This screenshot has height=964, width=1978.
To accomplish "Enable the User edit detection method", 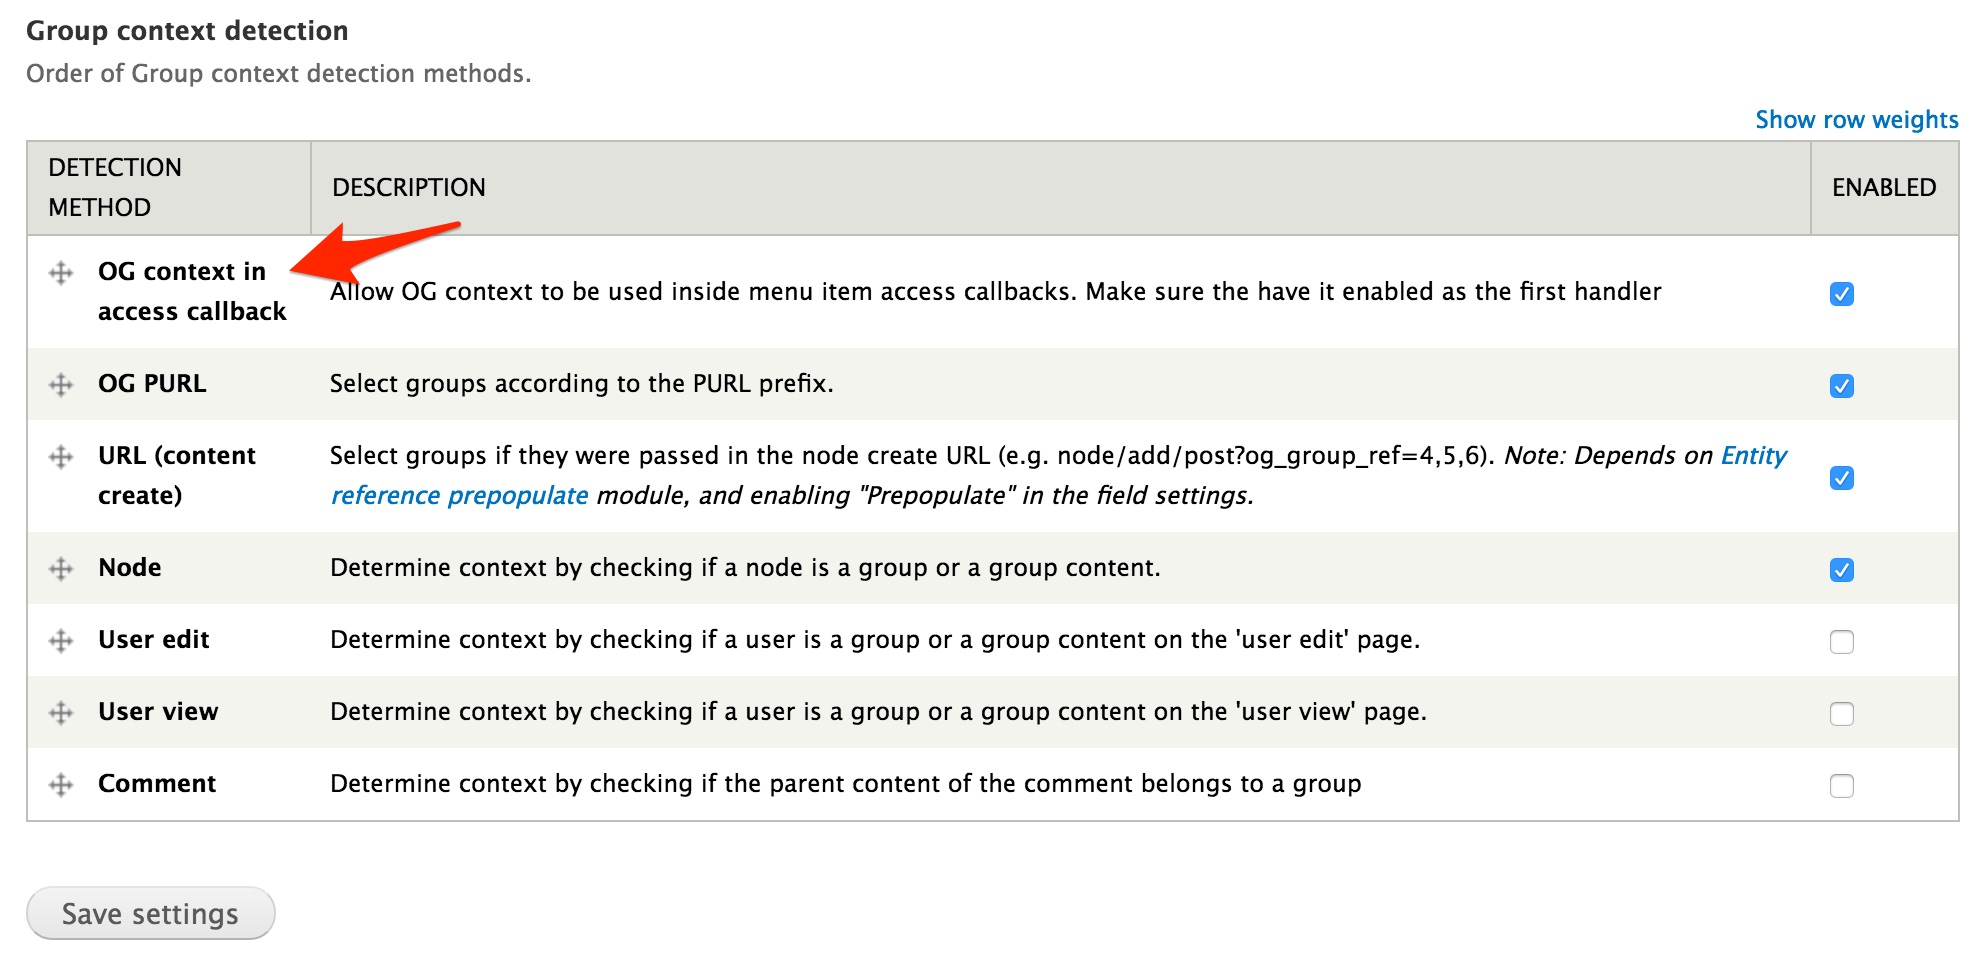I will coord(1841,642).
